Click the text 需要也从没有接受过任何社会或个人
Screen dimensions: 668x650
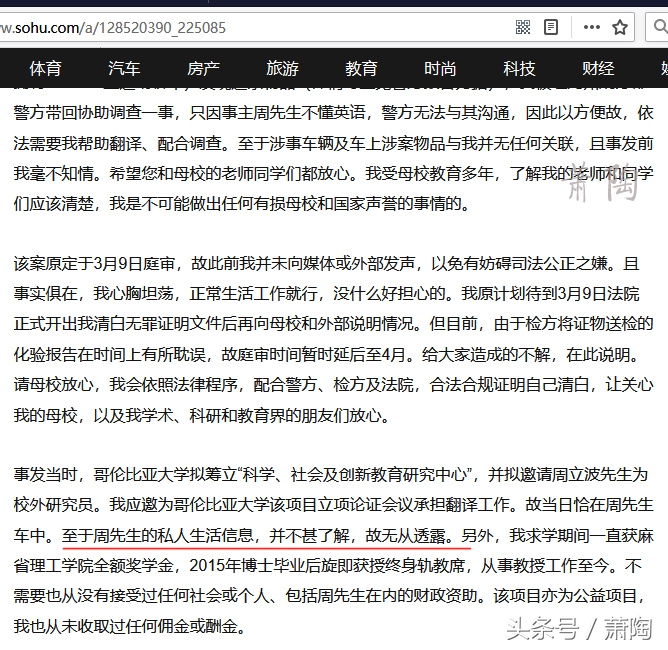pos(141,596)
